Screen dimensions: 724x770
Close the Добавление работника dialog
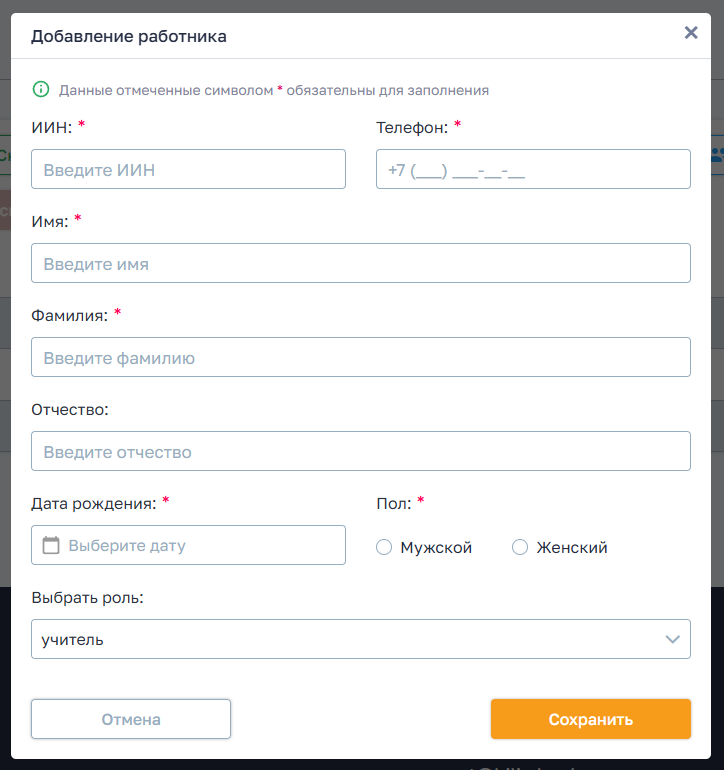[690, 32]
